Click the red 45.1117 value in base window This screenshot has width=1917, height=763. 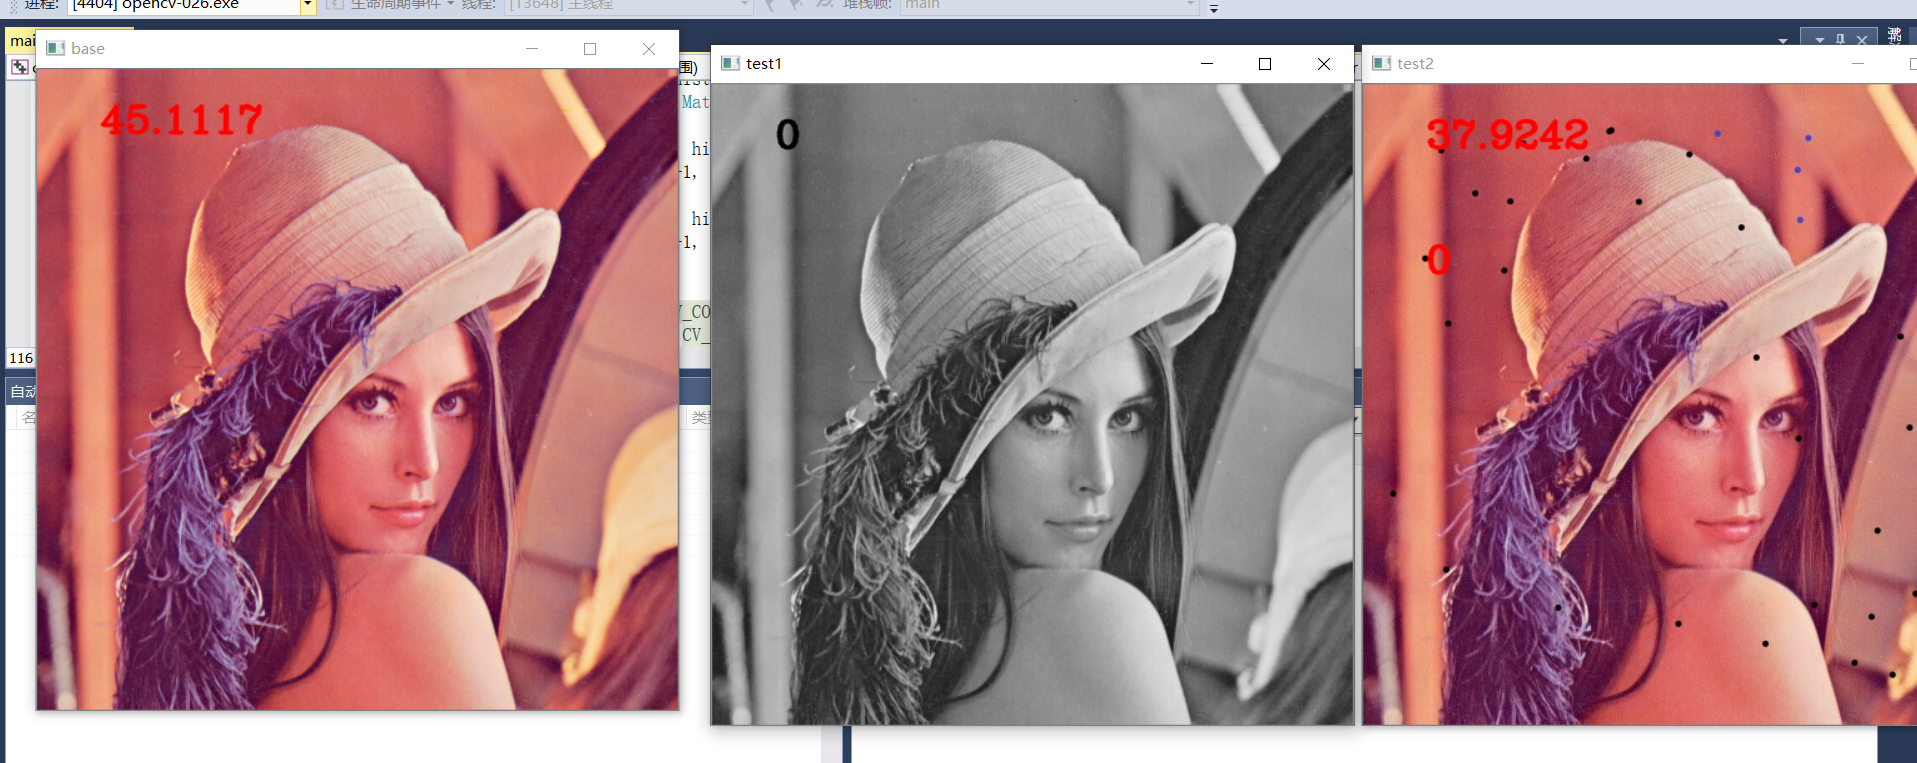click(x=181, y=120)
